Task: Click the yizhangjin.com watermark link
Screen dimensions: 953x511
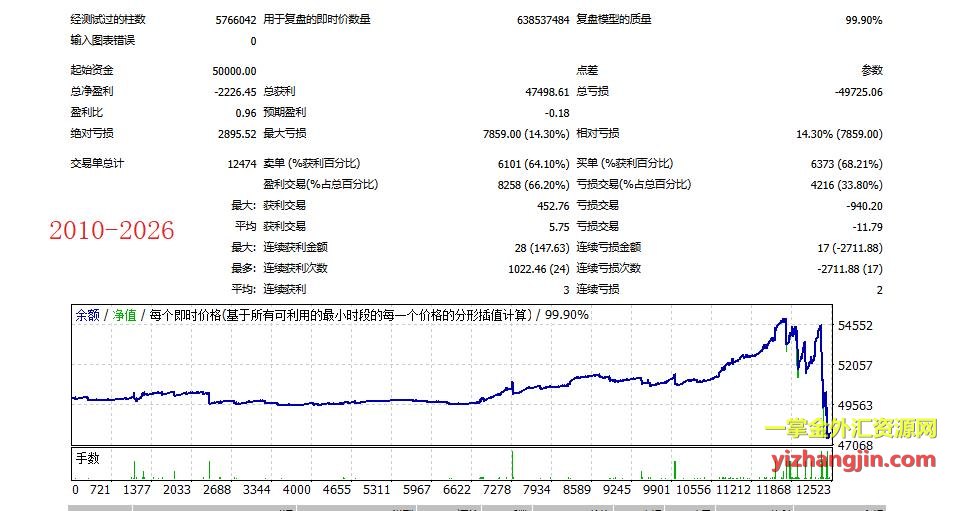Action: pos(854,460)
